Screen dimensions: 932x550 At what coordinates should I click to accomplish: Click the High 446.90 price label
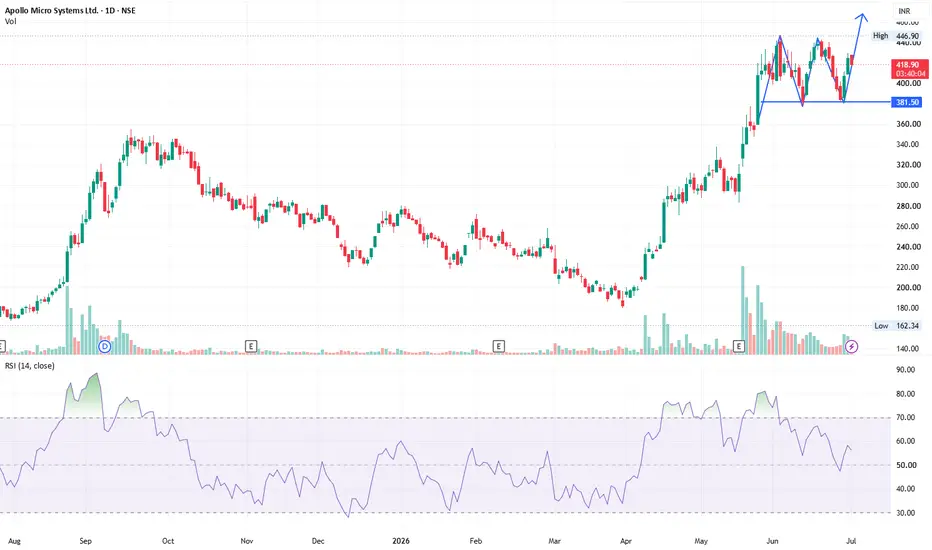[x=896, y=36]
